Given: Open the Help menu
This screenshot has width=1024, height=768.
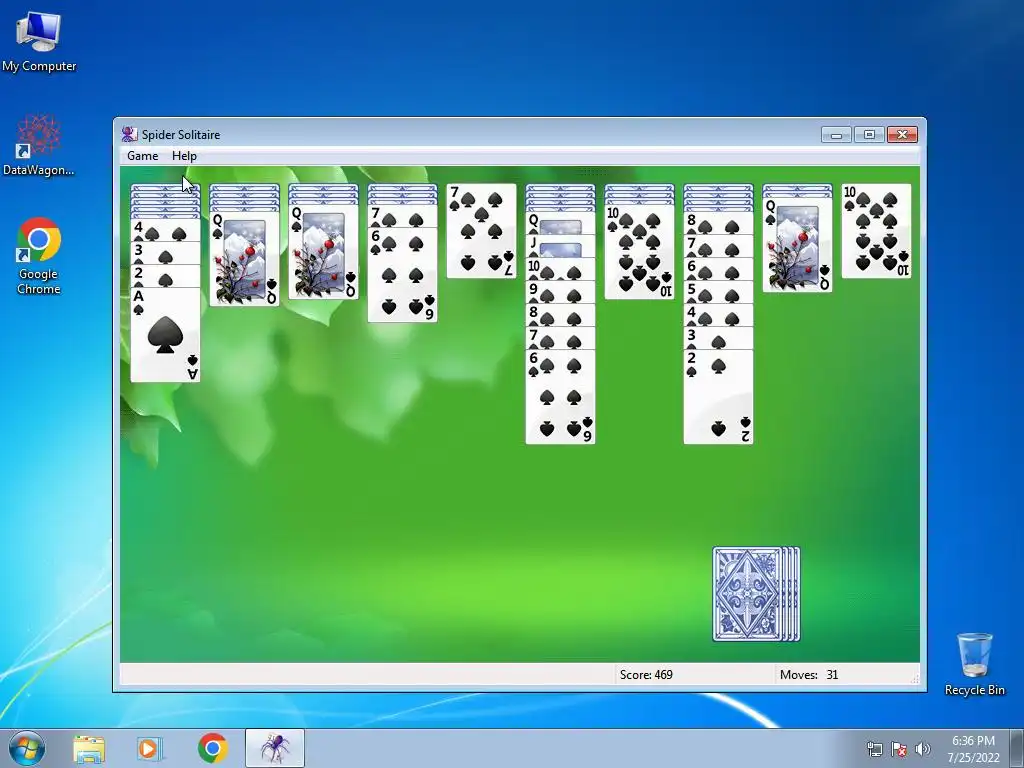Looking at the screenshot, I should 184,156.
